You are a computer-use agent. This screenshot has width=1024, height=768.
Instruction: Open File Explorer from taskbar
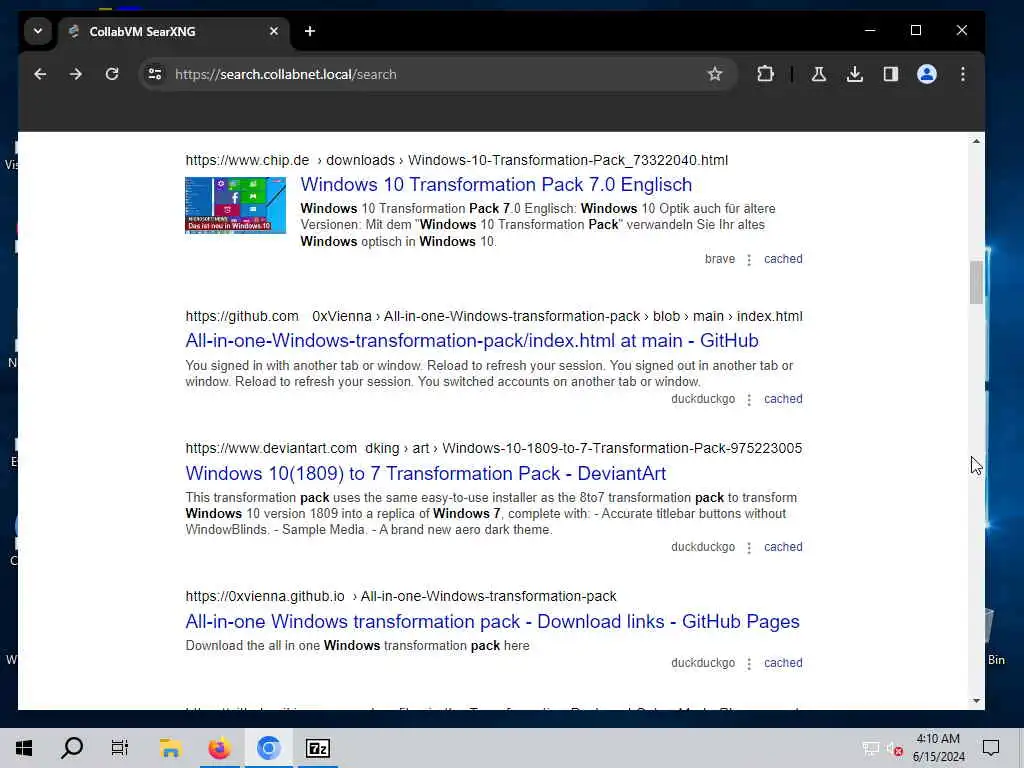tap(170, 748)
